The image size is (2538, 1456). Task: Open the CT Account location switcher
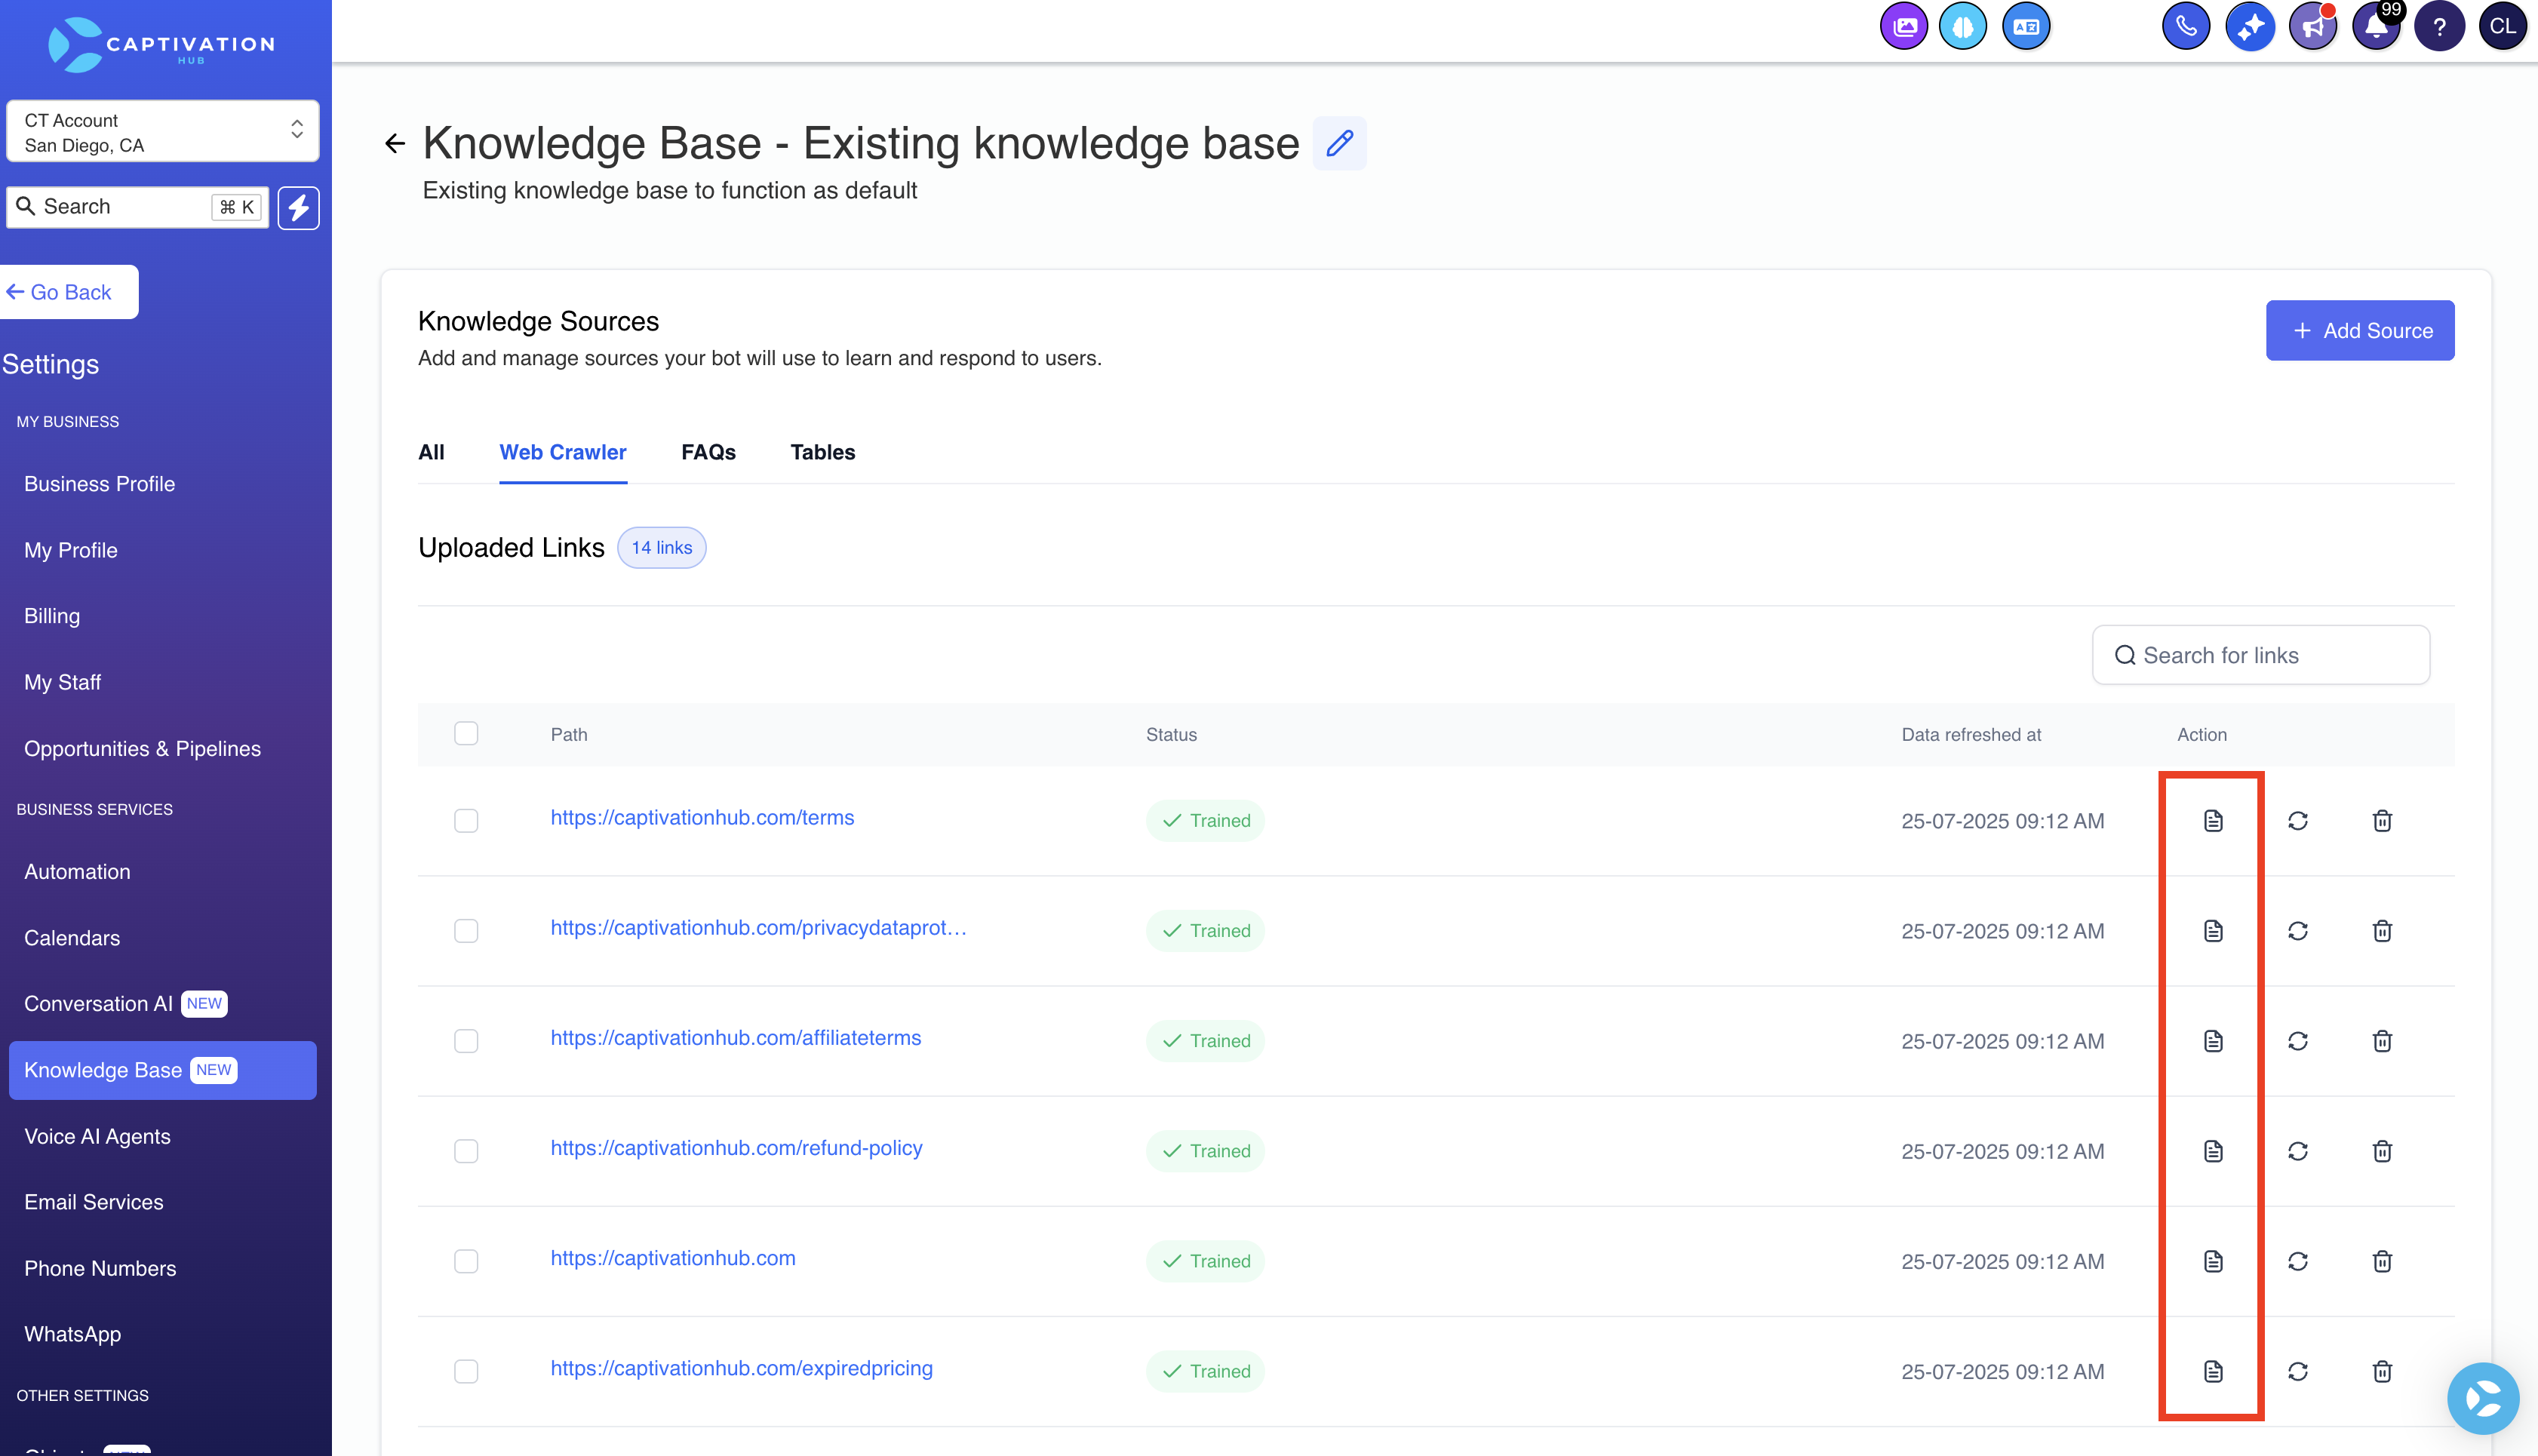coord(163,131)
